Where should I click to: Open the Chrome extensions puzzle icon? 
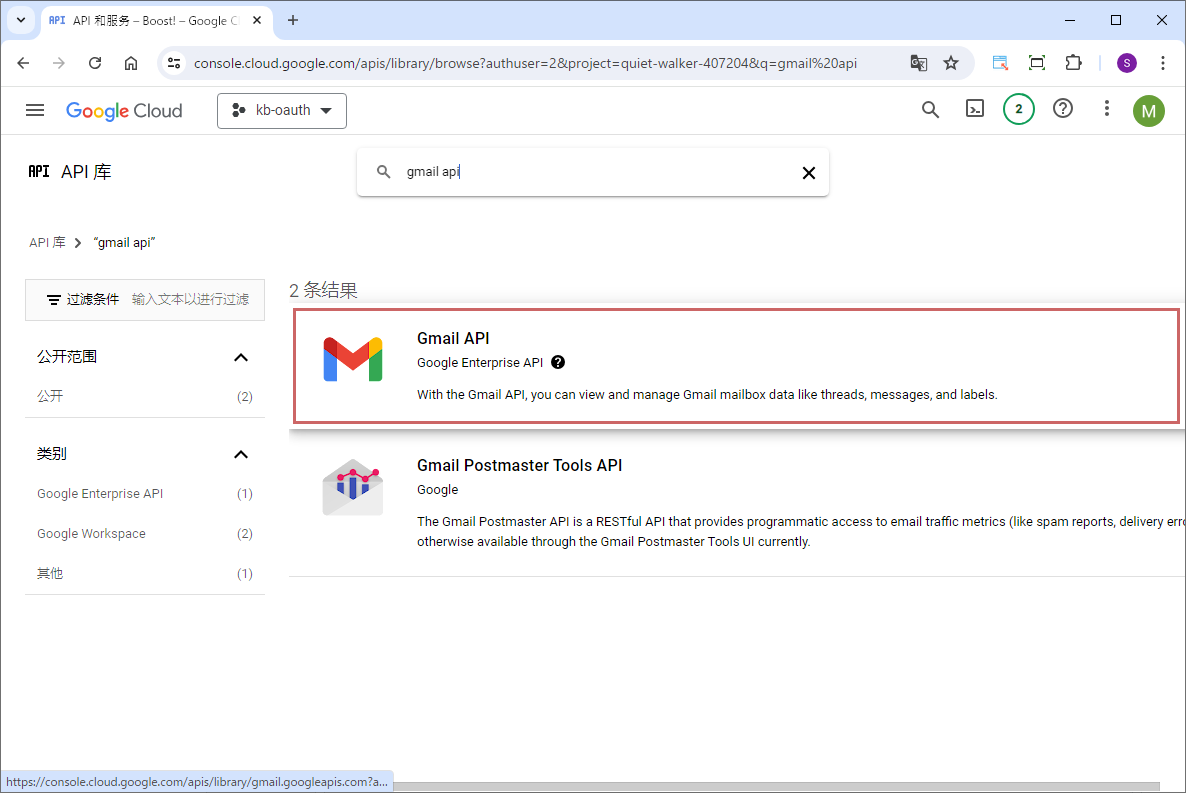[x=1073, y=63]
